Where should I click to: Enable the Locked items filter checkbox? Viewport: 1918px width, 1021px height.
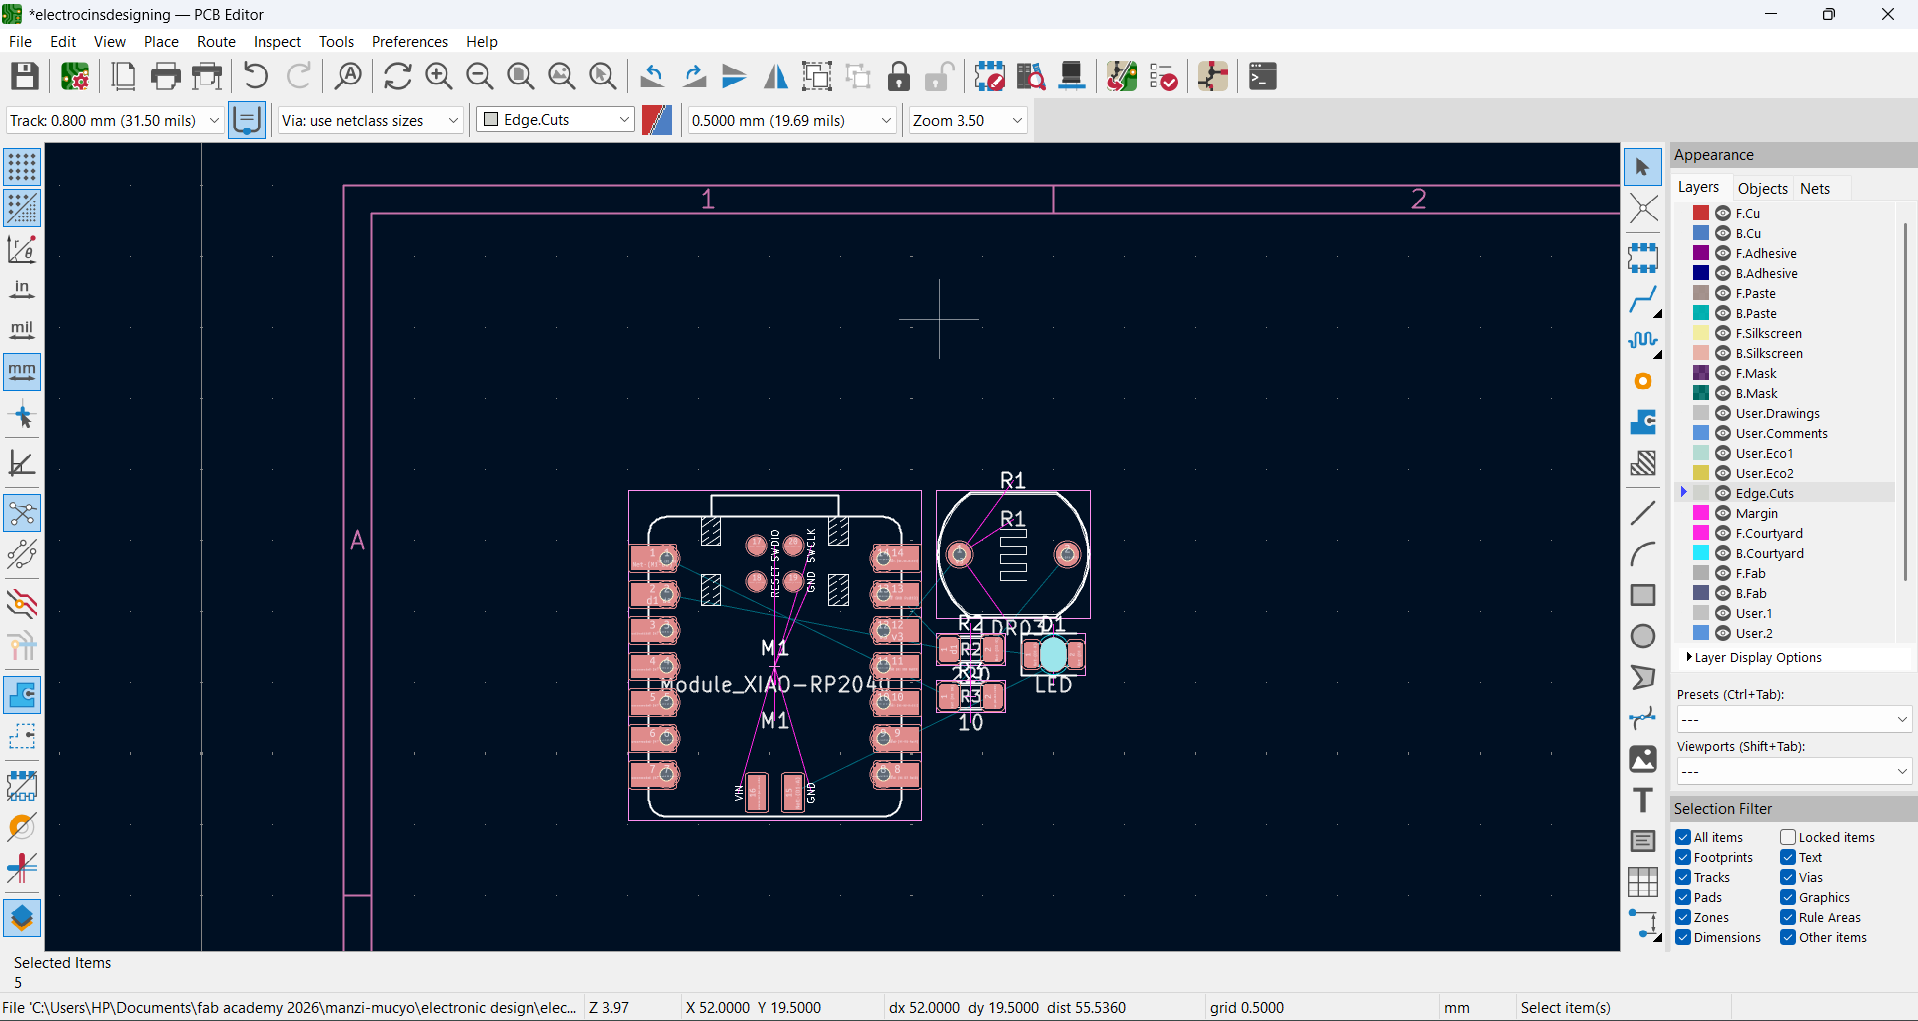point(1788,837)
